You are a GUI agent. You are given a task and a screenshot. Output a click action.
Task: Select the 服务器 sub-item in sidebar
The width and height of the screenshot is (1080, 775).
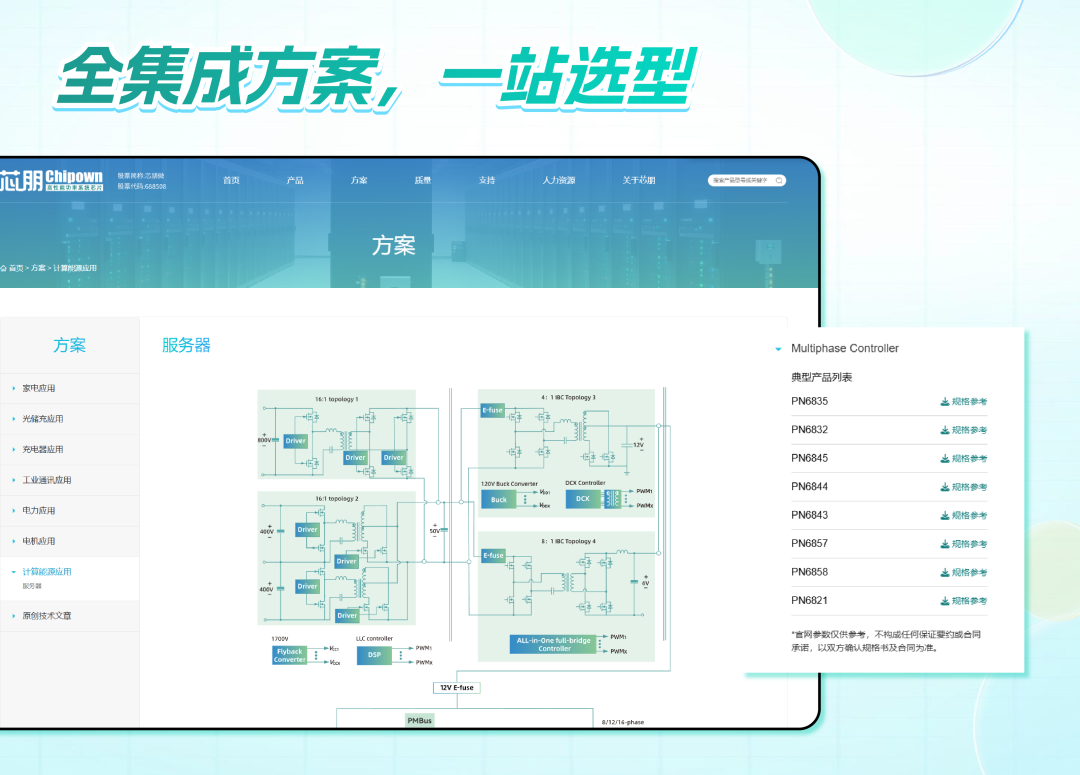click(x=32, y=587)
